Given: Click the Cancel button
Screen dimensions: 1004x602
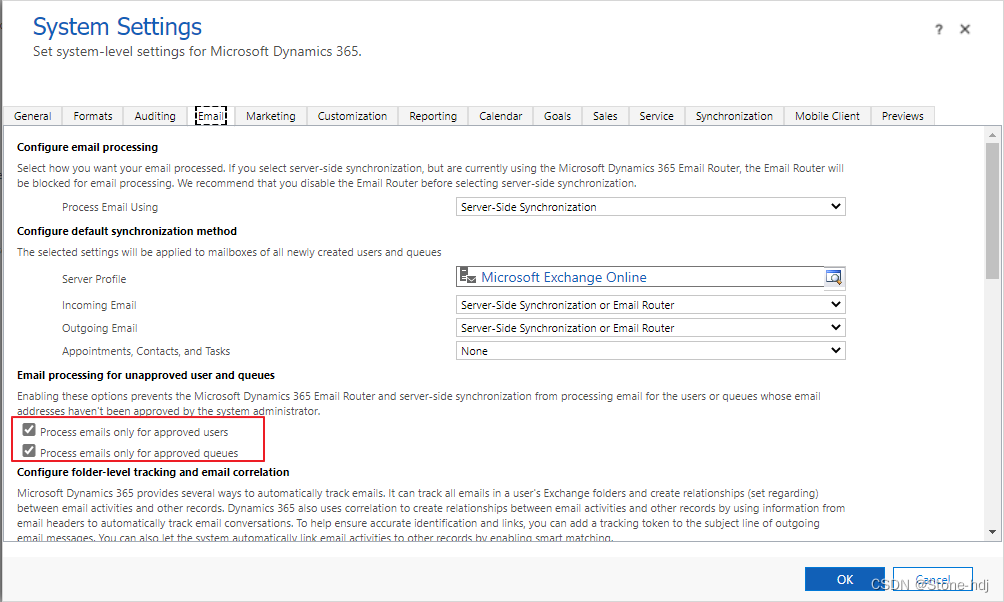Looking at the screenshot, I should (933, 579).
